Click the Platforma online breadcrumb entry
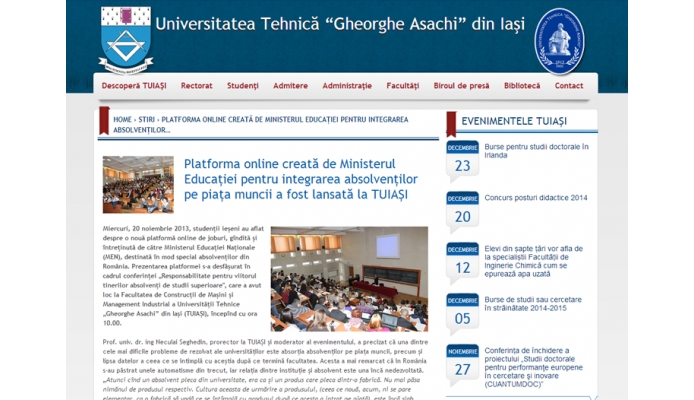 coord(261,125)
